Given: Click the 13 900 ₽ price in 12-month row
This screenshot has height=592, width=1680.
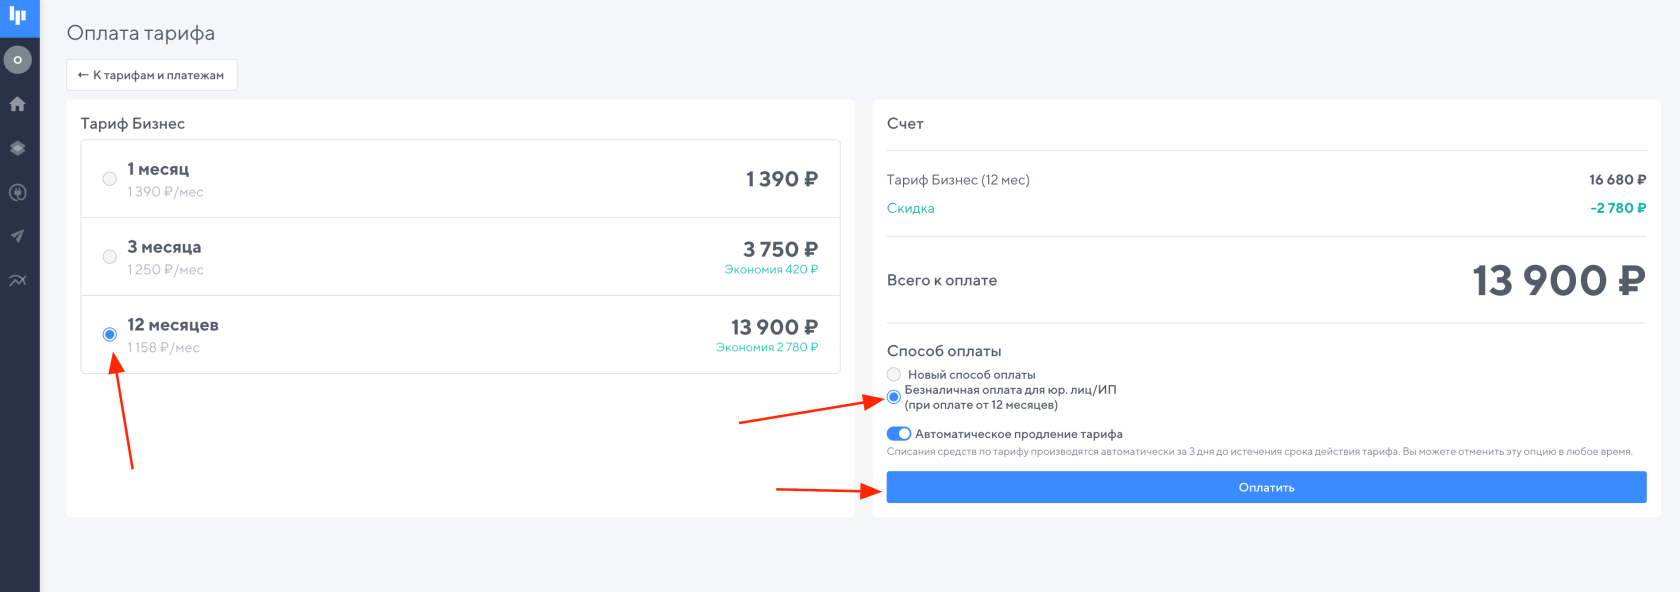Looking at the screenshot, I should 774,327.
